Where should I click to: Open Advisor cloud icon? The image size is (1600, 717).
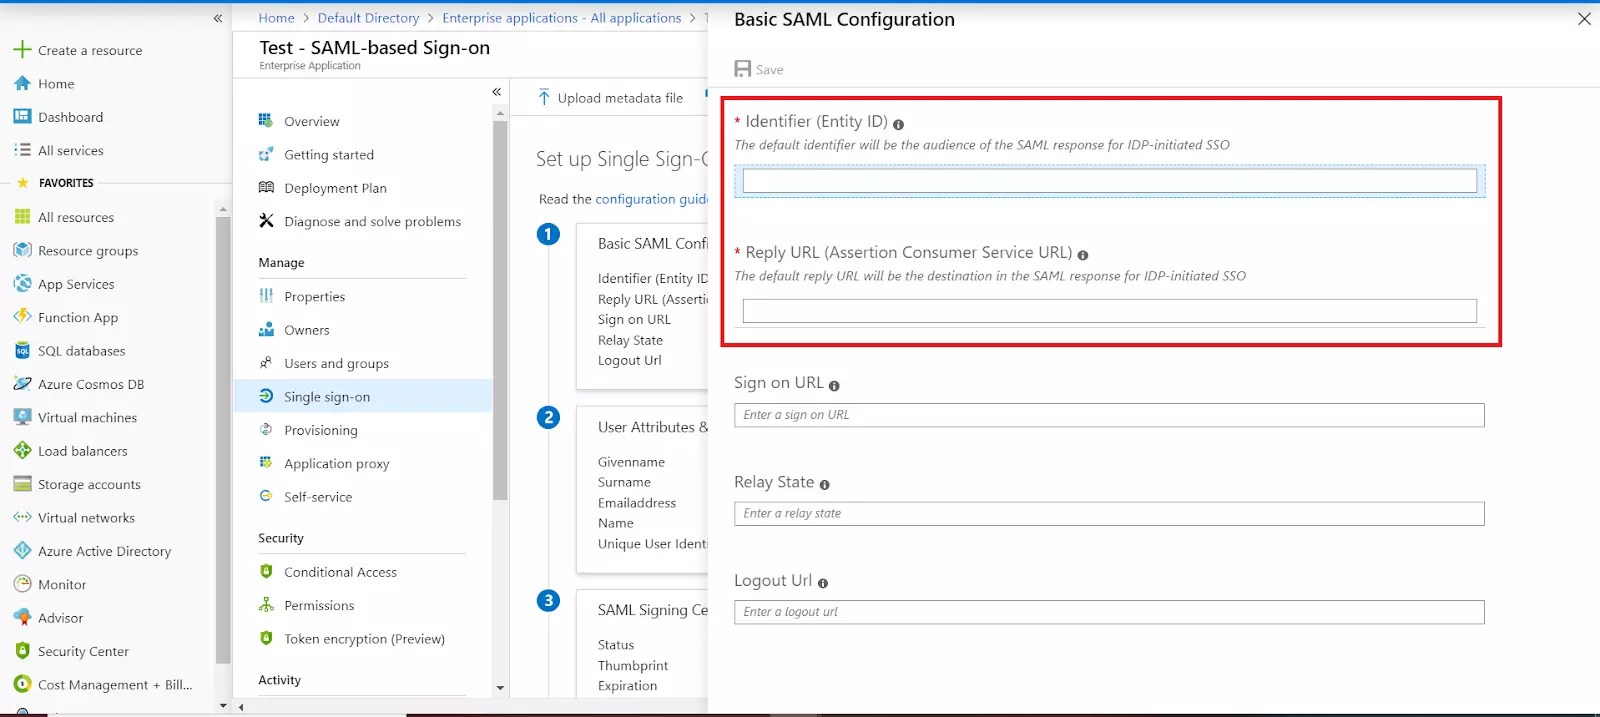(22, 618)
